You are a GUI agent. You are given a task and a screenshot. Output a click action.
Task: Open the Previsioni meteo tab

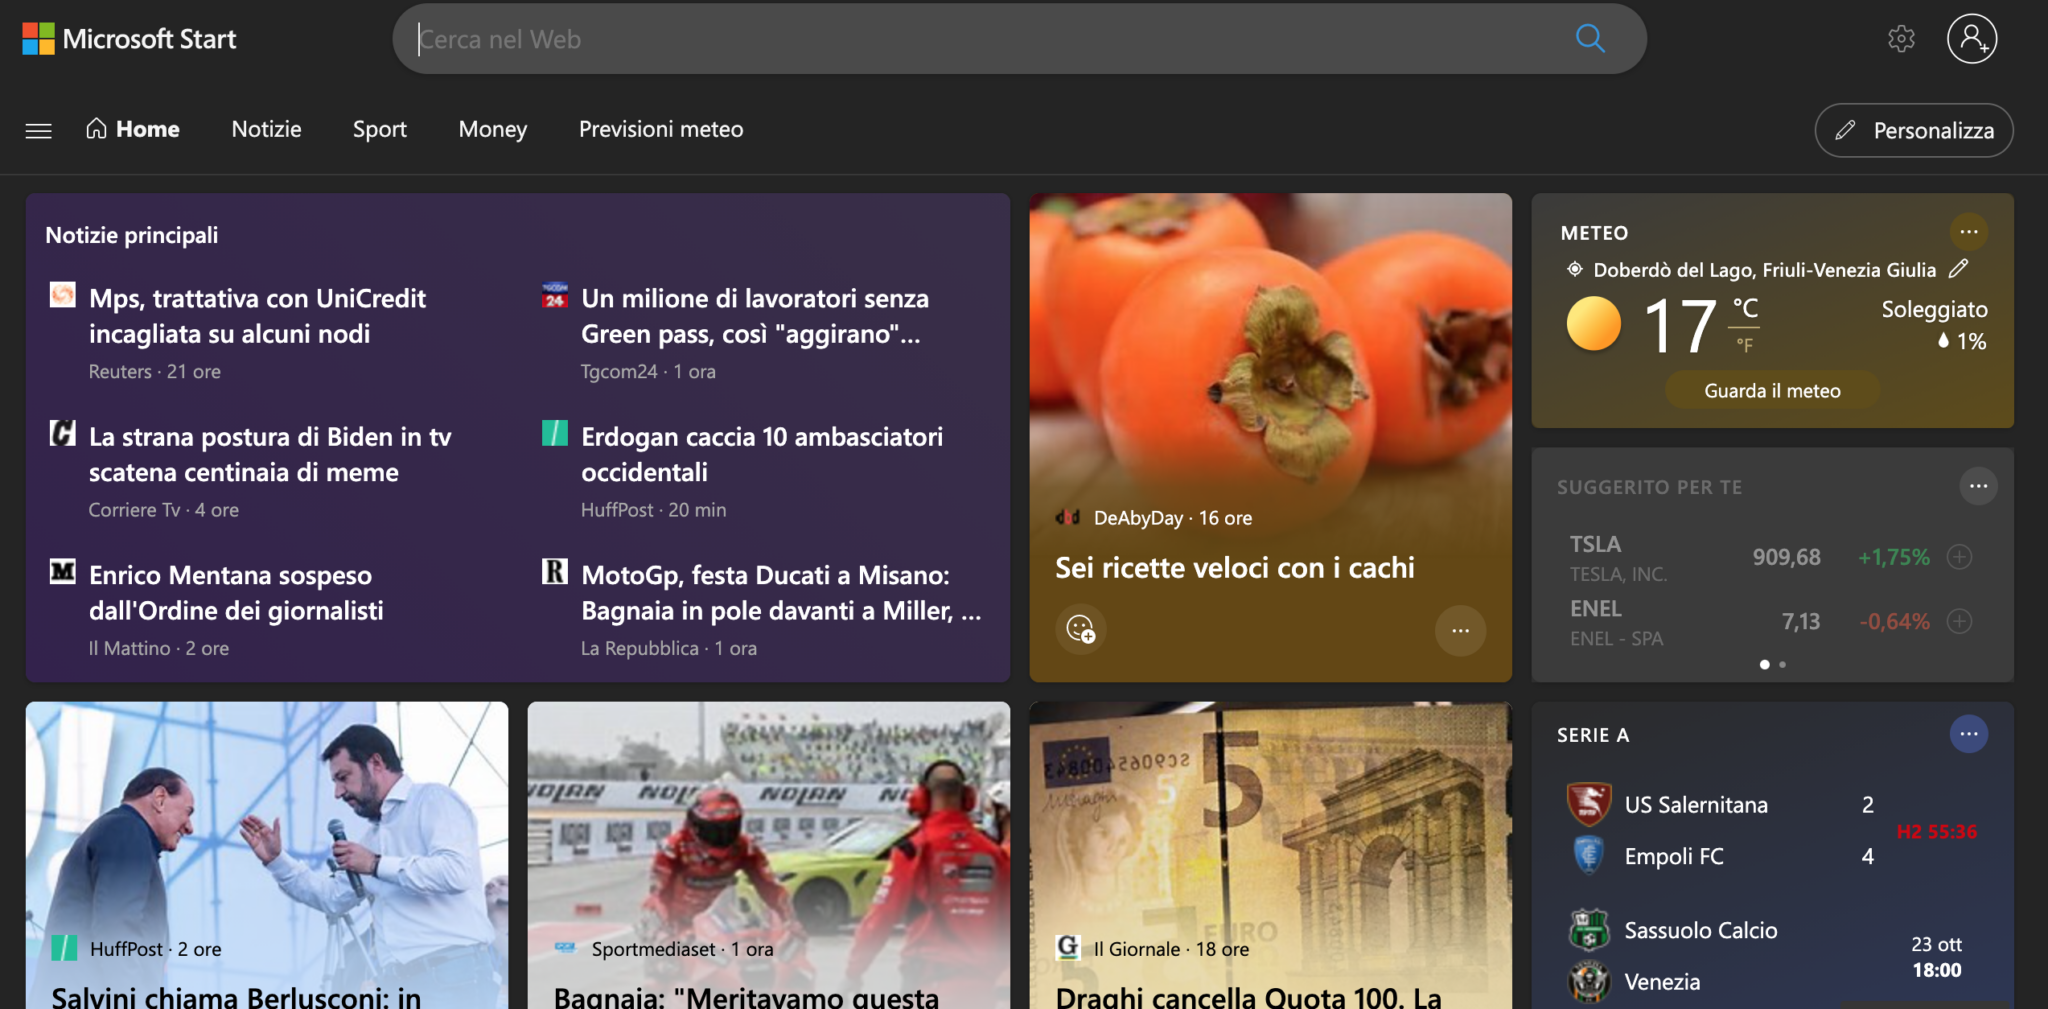tap(661, 129)
